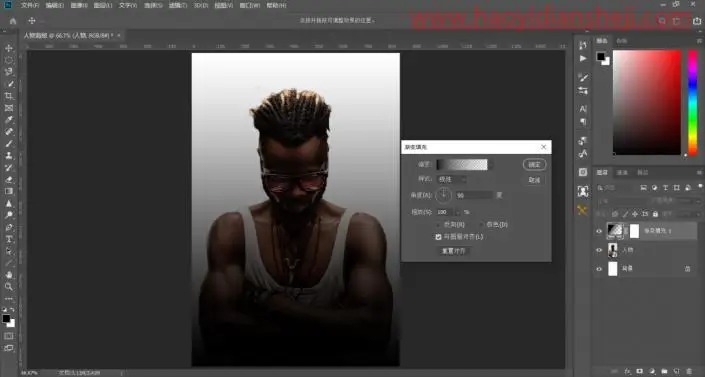Hide the gradient fill layer eye
The height and width of the screenshot is (377, 705).
(x=599, y=231)
